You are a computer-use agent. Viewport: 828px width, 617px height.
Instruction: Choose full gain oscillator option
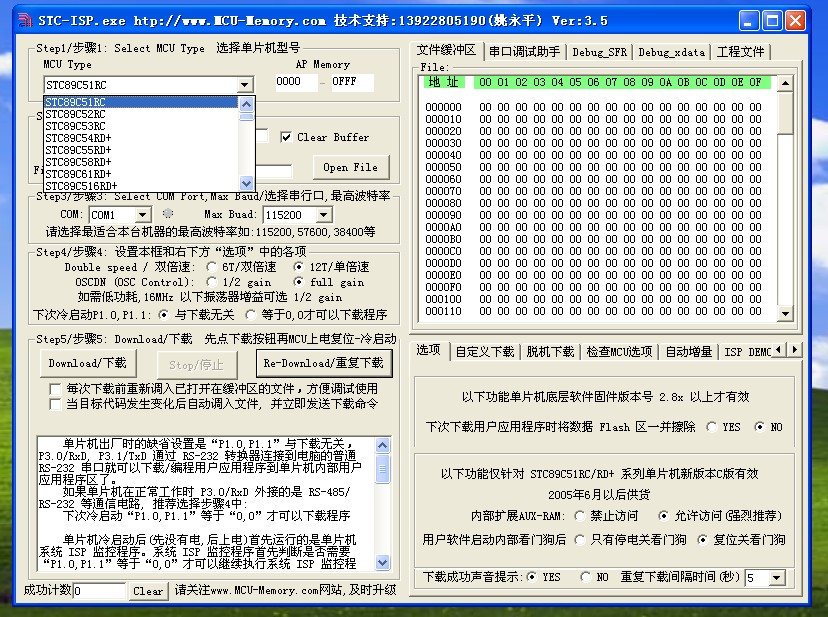click(299, 282)
